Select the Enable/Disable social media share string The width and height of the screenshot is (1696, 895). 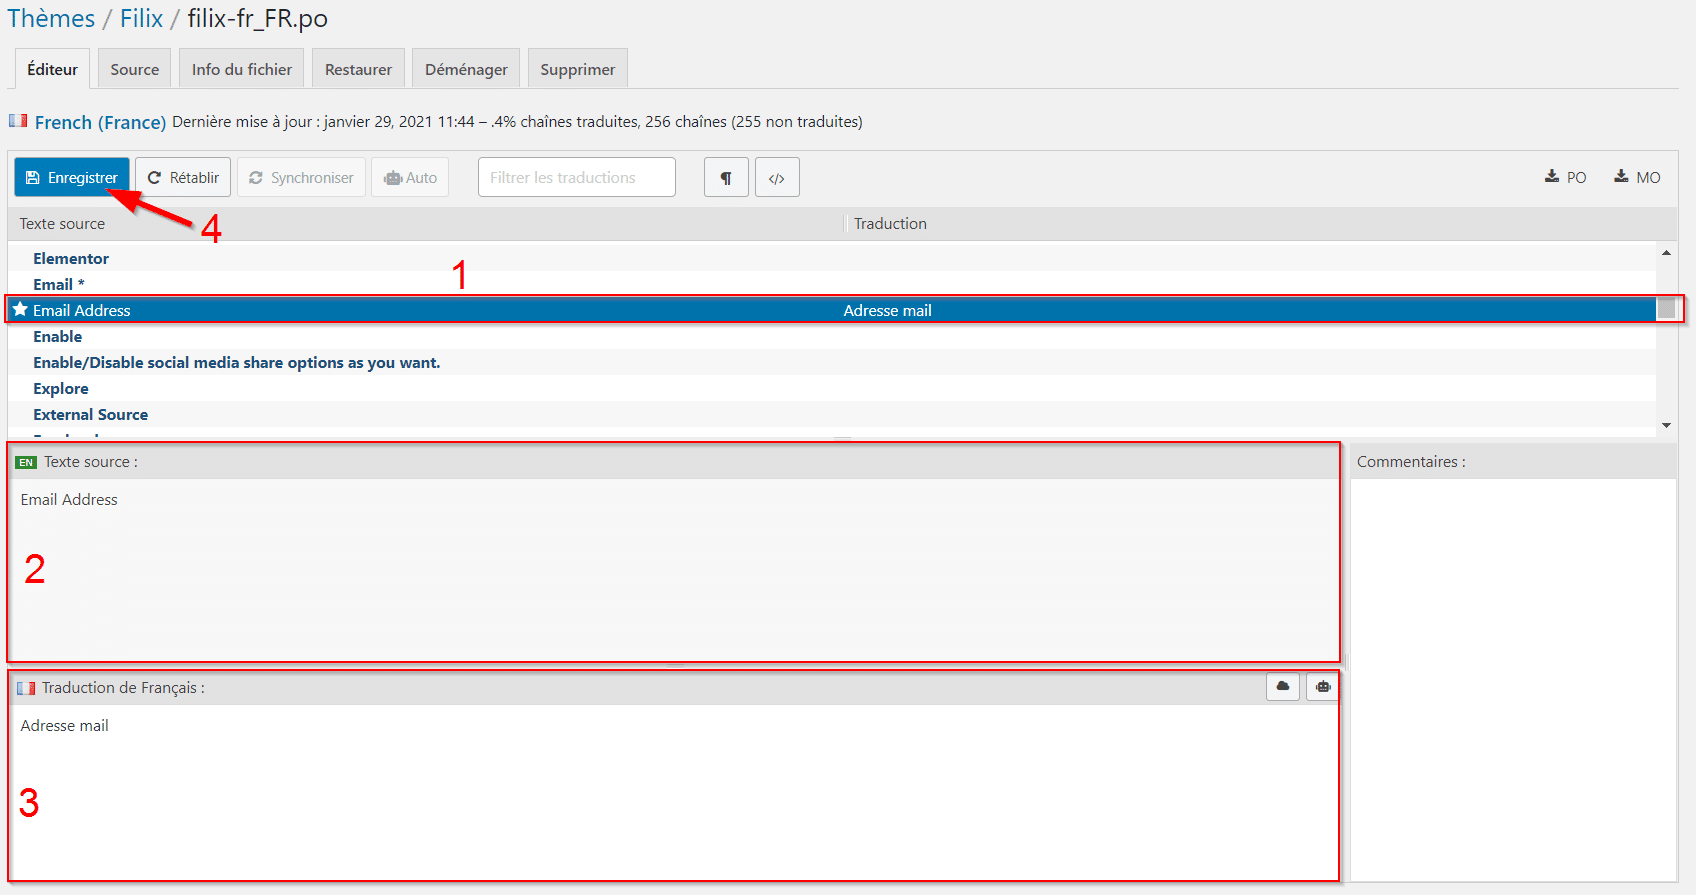point(236,362)
